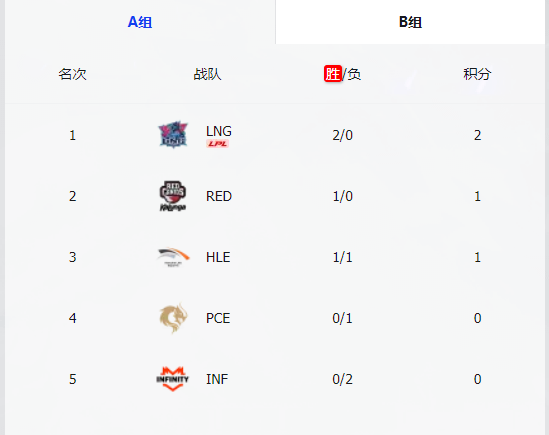
Task: Switch to the A组 tab
Action: click(140, 22)
